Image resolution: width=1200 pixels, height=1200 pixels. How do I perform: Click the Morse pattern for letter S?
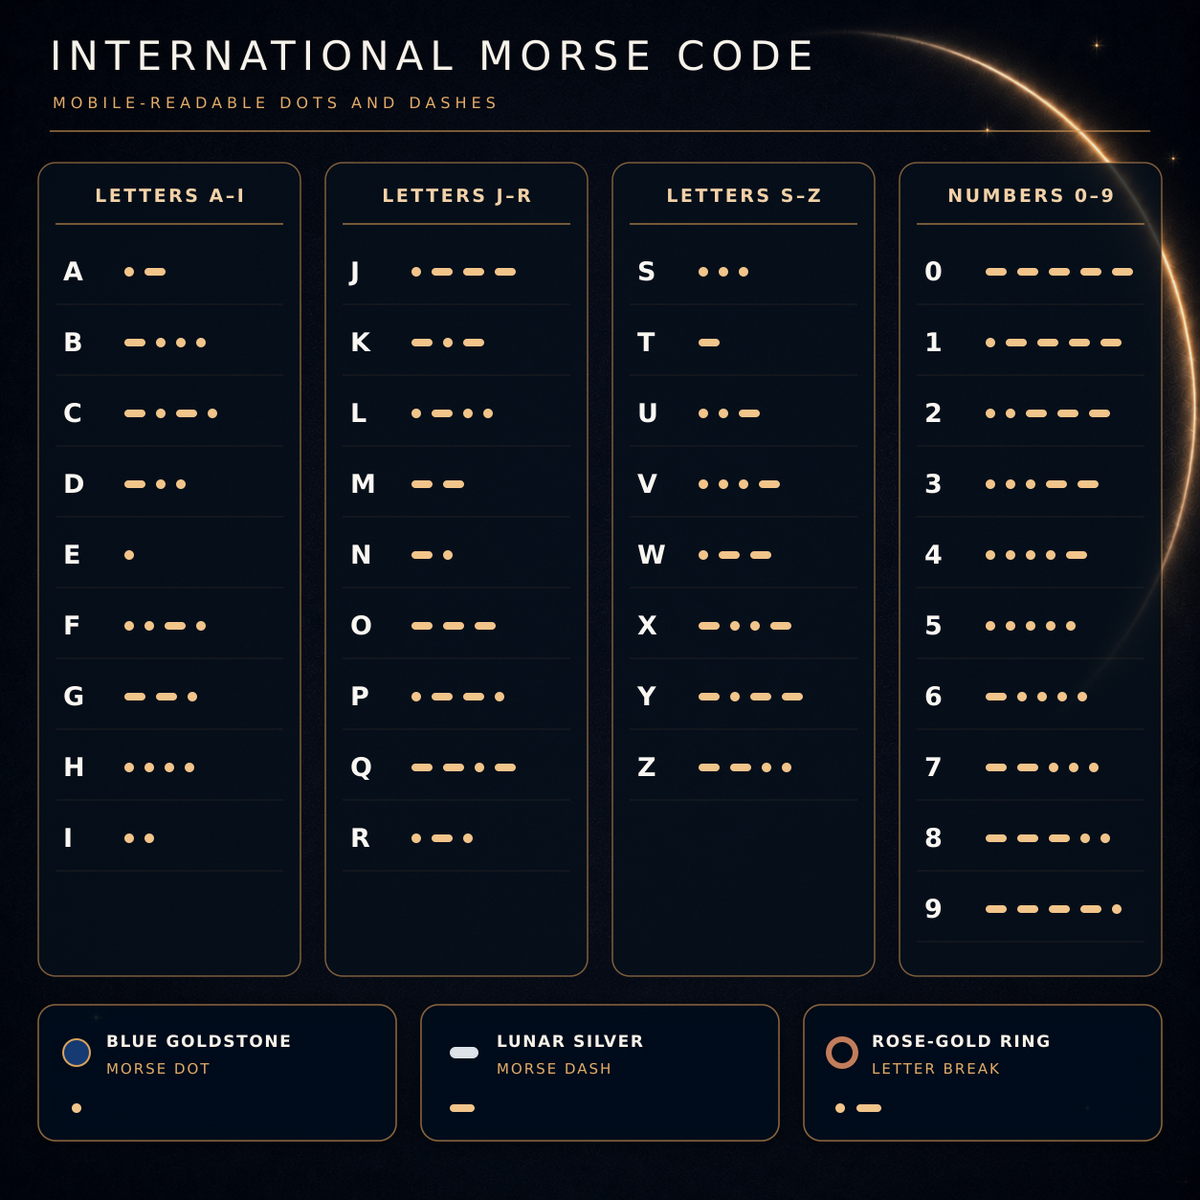pos(723,272)
